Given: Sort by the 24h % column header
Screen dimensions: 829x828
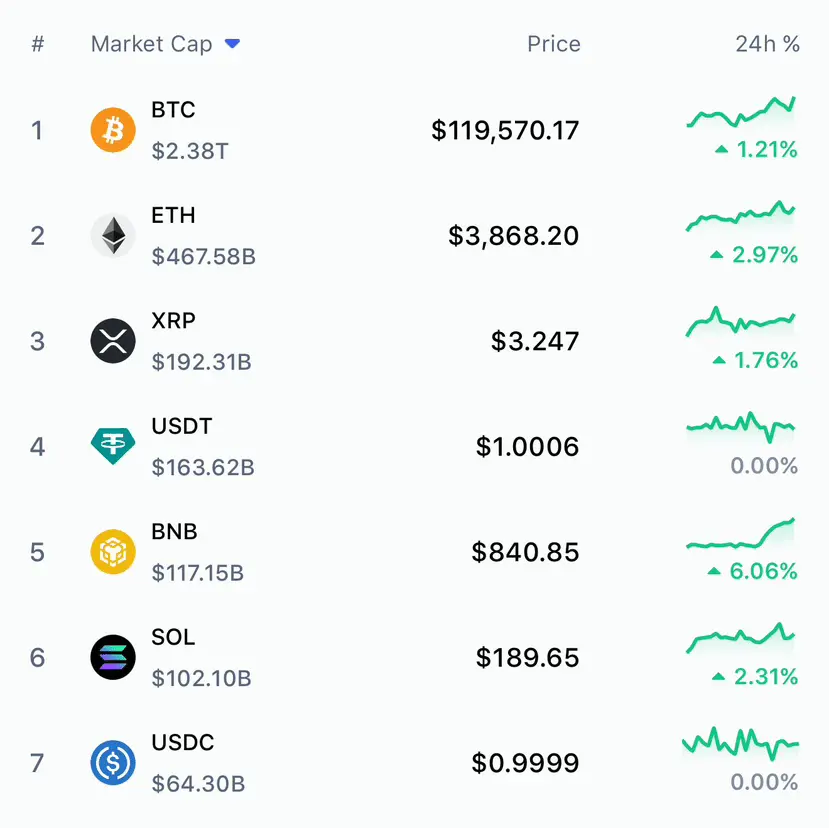Looking at the screenshot, I should (x=767, y=44).
